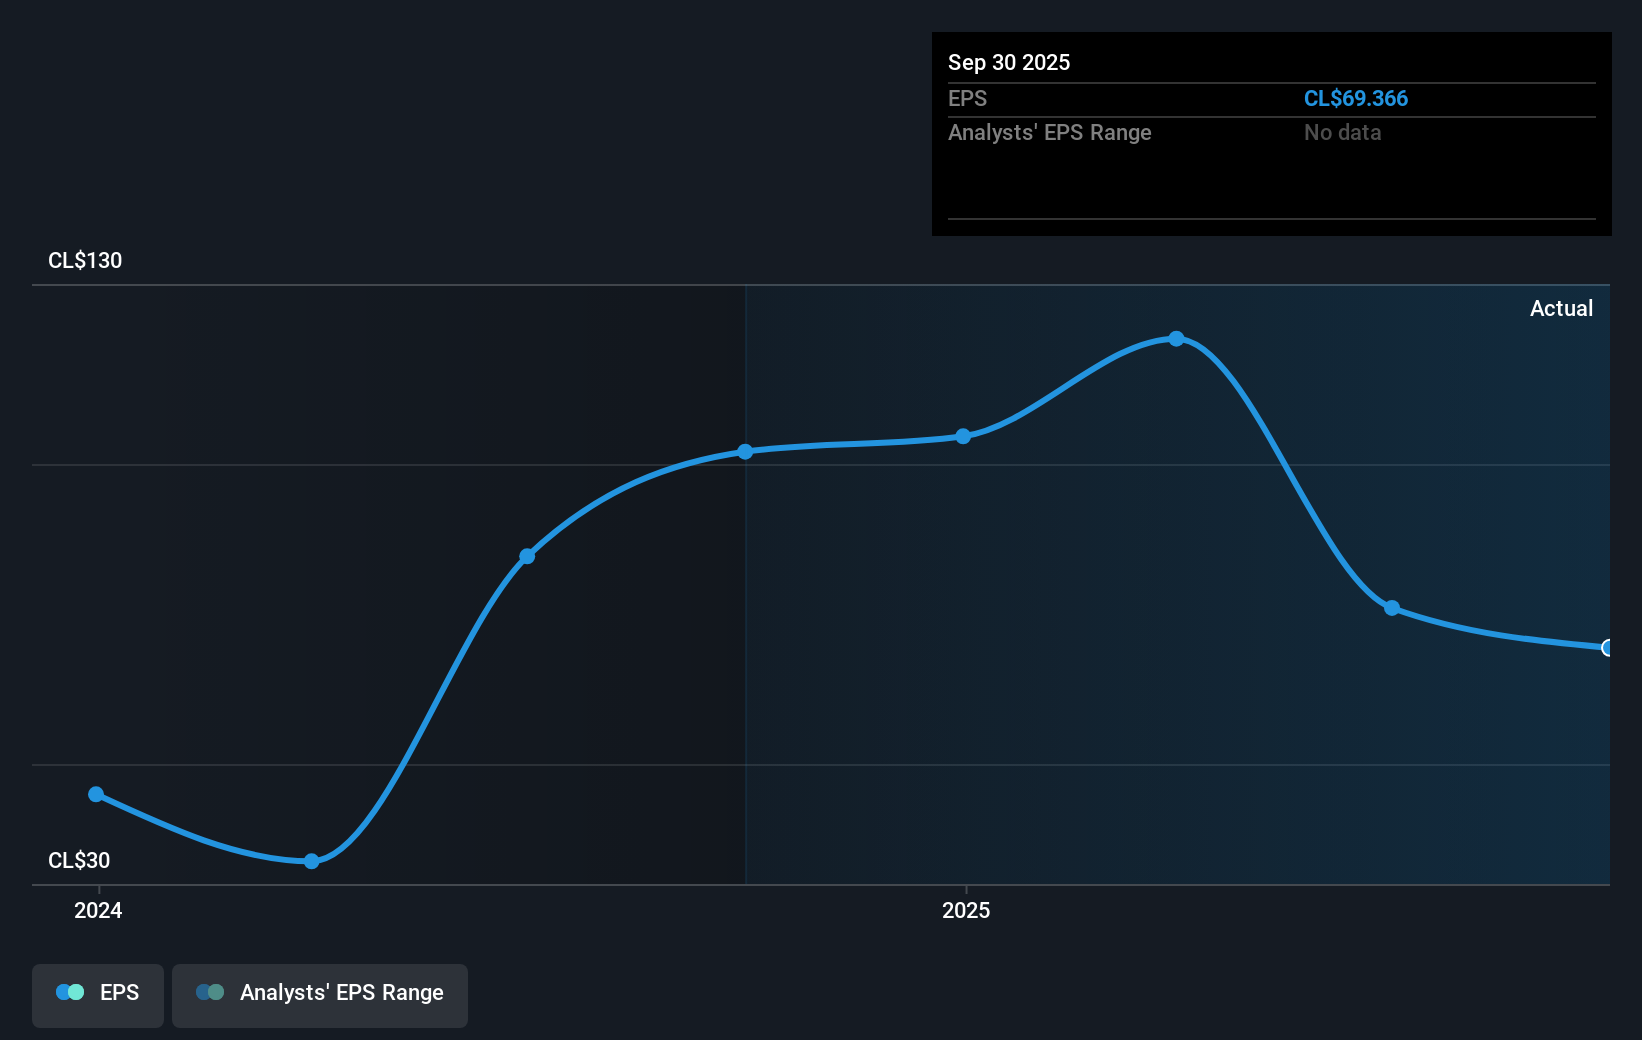Click the Analysts' EPS Range legend dots
The height and width of the screenshot is (1040, 1642).
click(209, 992)
